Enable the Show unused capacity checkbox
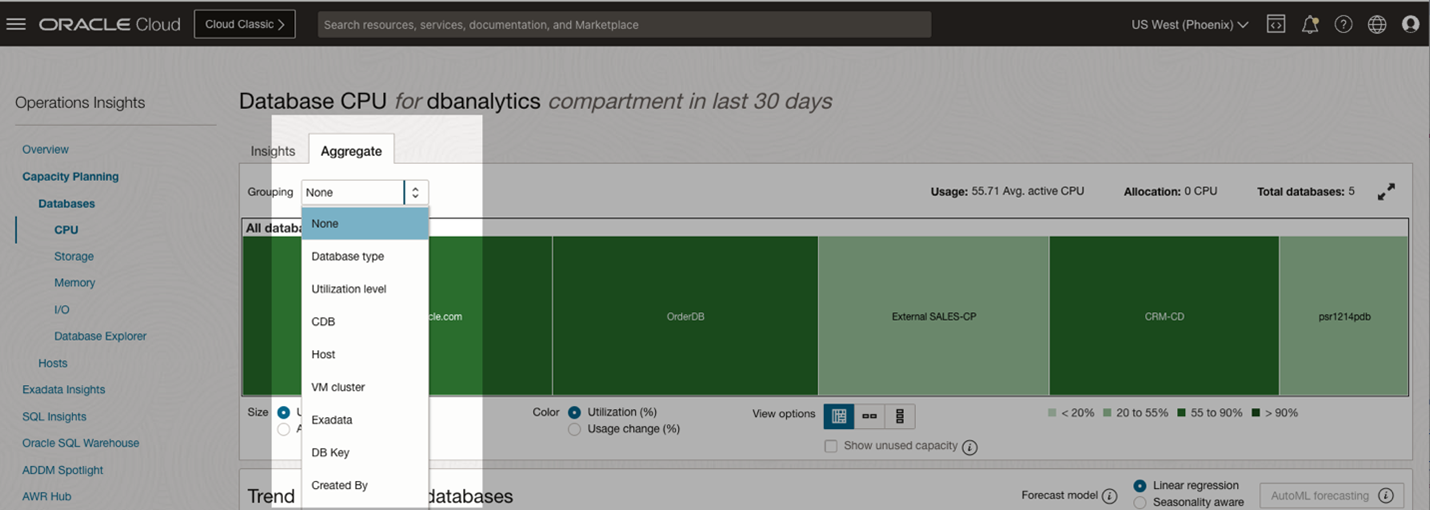The height and width of the screenshot is (510, 1430). (x=830, y=446)
